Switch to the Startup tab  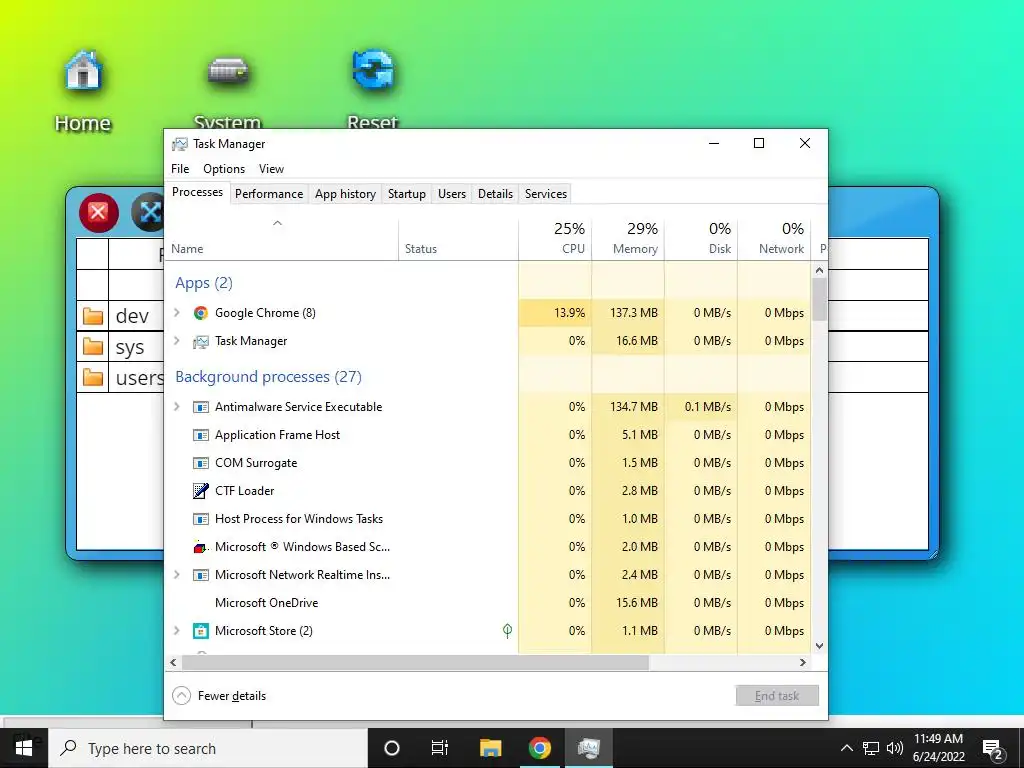pos(406,194)
